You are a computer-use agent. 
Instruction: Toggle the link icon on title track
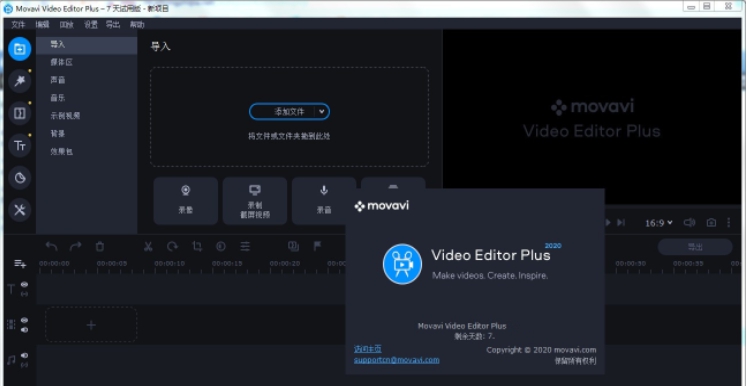coord(24,294)
